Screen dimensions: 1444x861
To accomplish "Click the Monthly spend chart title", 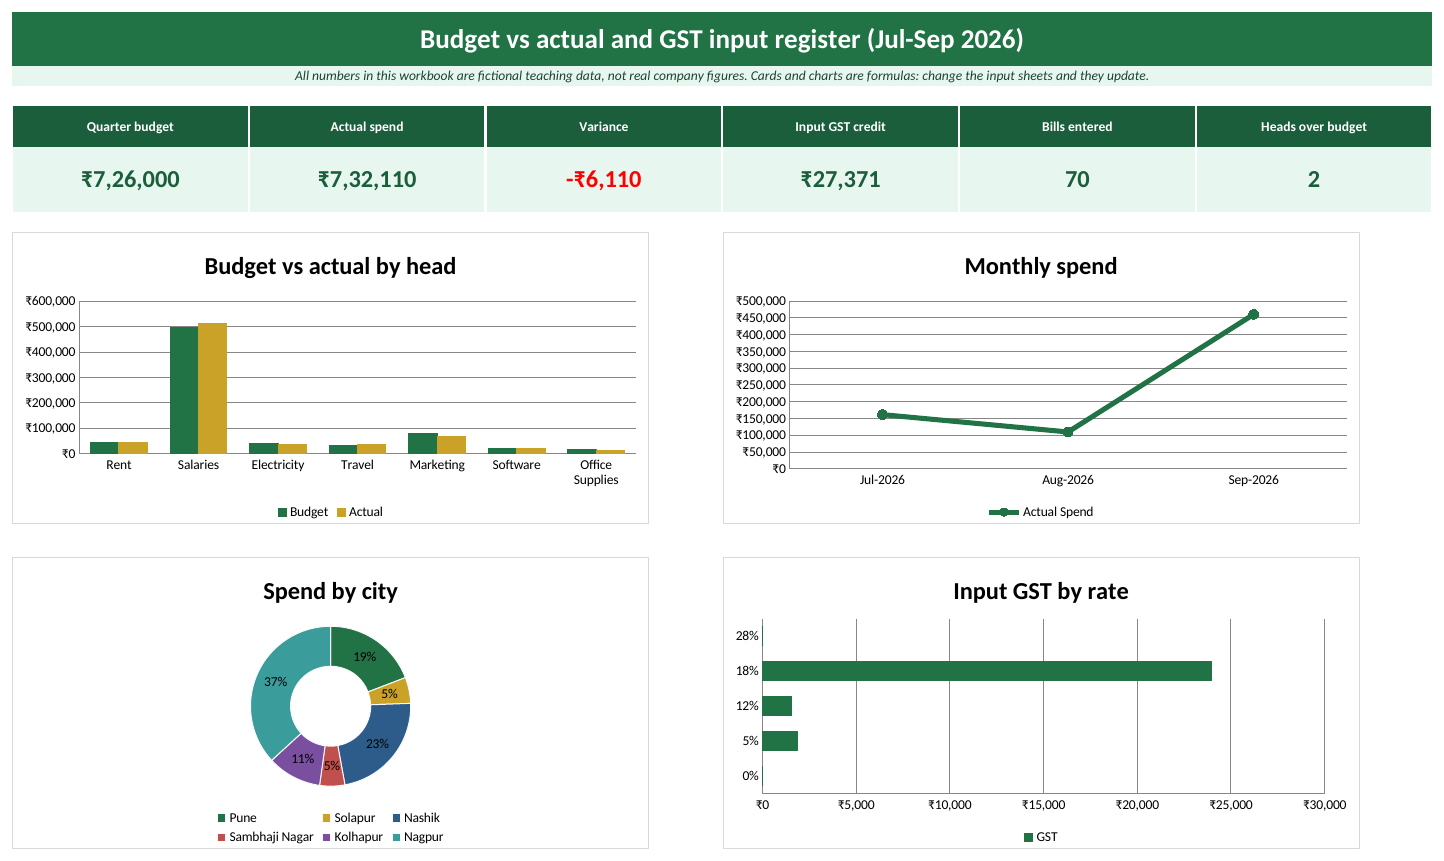I will tap(1041, 266).
